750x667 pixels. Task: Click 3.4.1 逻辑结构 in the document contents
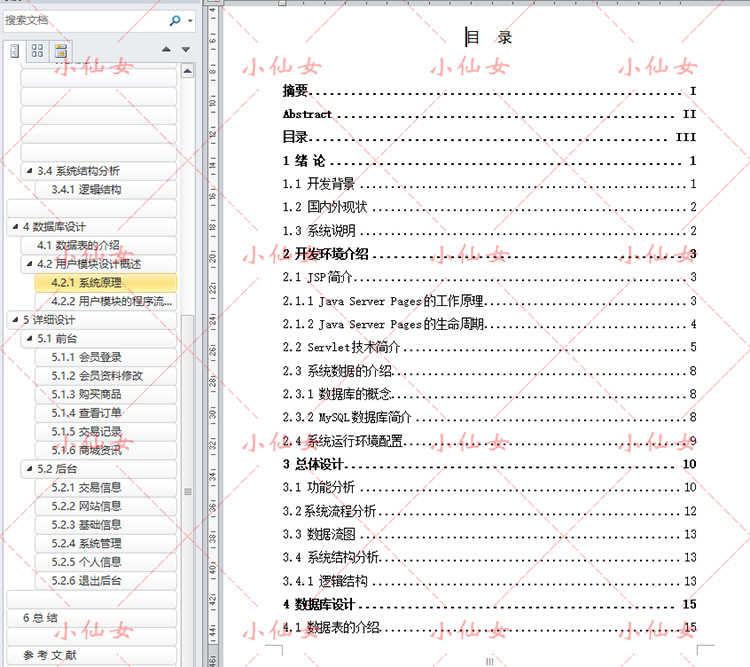point(489,581)
